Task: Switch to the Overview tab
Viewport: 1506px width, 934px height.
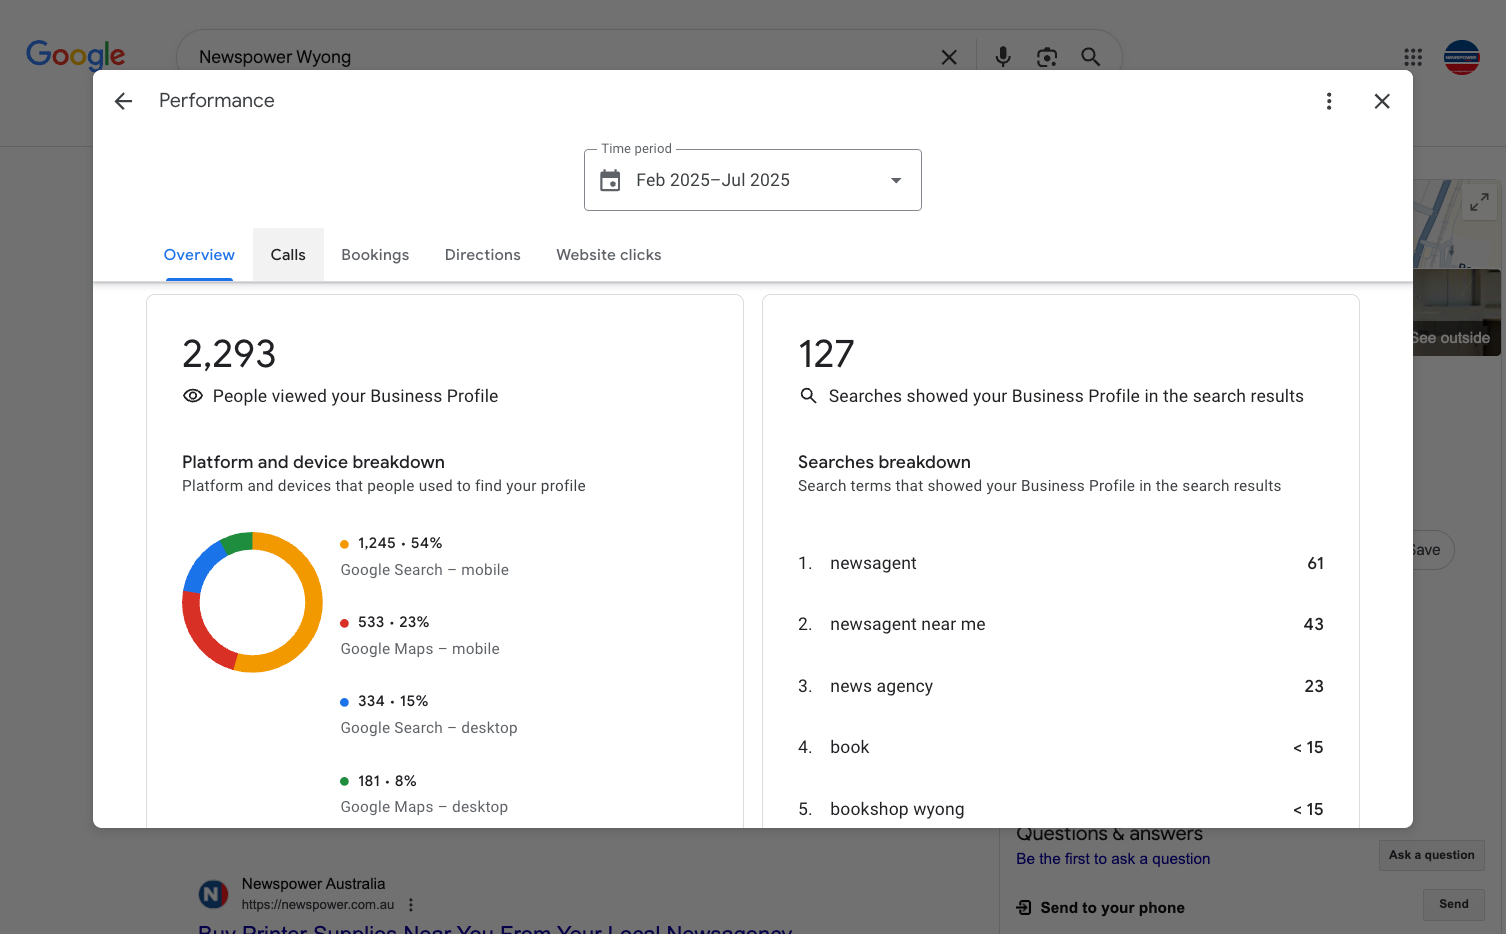Action: [x=199, y=255]
